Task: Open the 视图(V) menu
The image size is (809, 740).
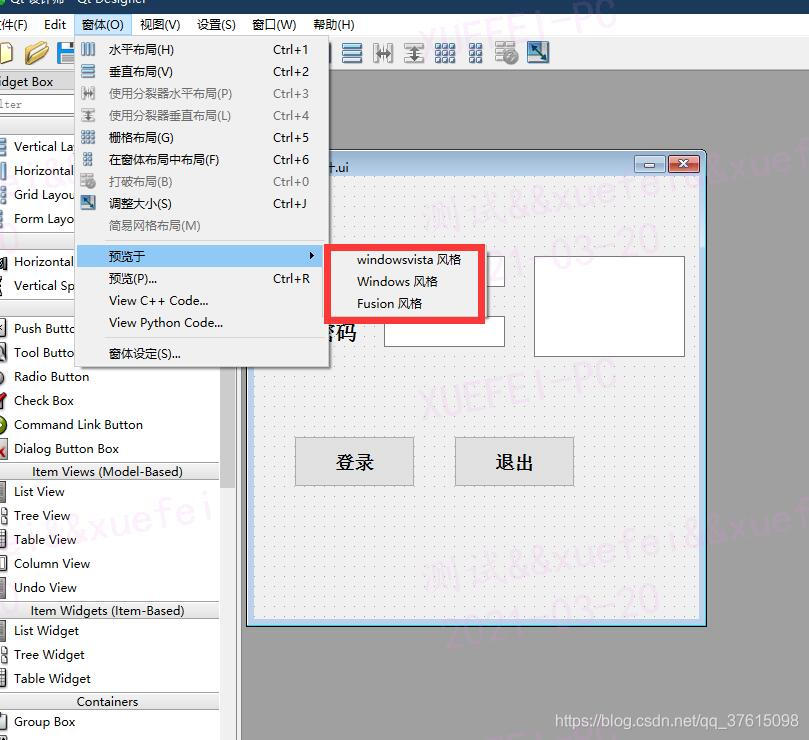Action: 160,25
